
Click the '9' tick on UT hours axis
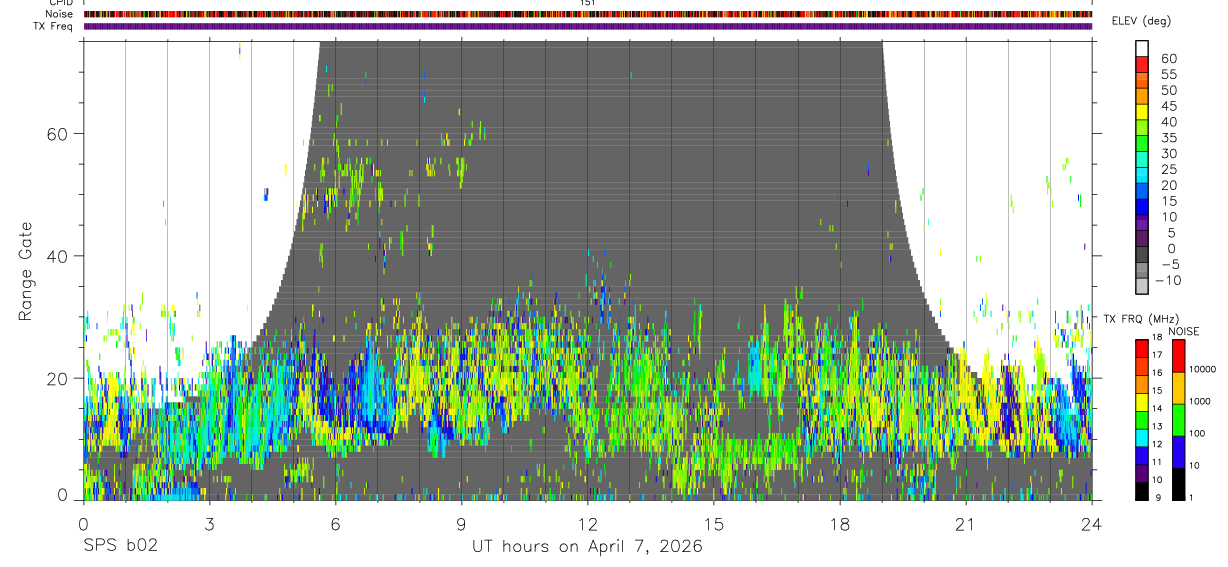pyautogui.click(x=461, y=524)
